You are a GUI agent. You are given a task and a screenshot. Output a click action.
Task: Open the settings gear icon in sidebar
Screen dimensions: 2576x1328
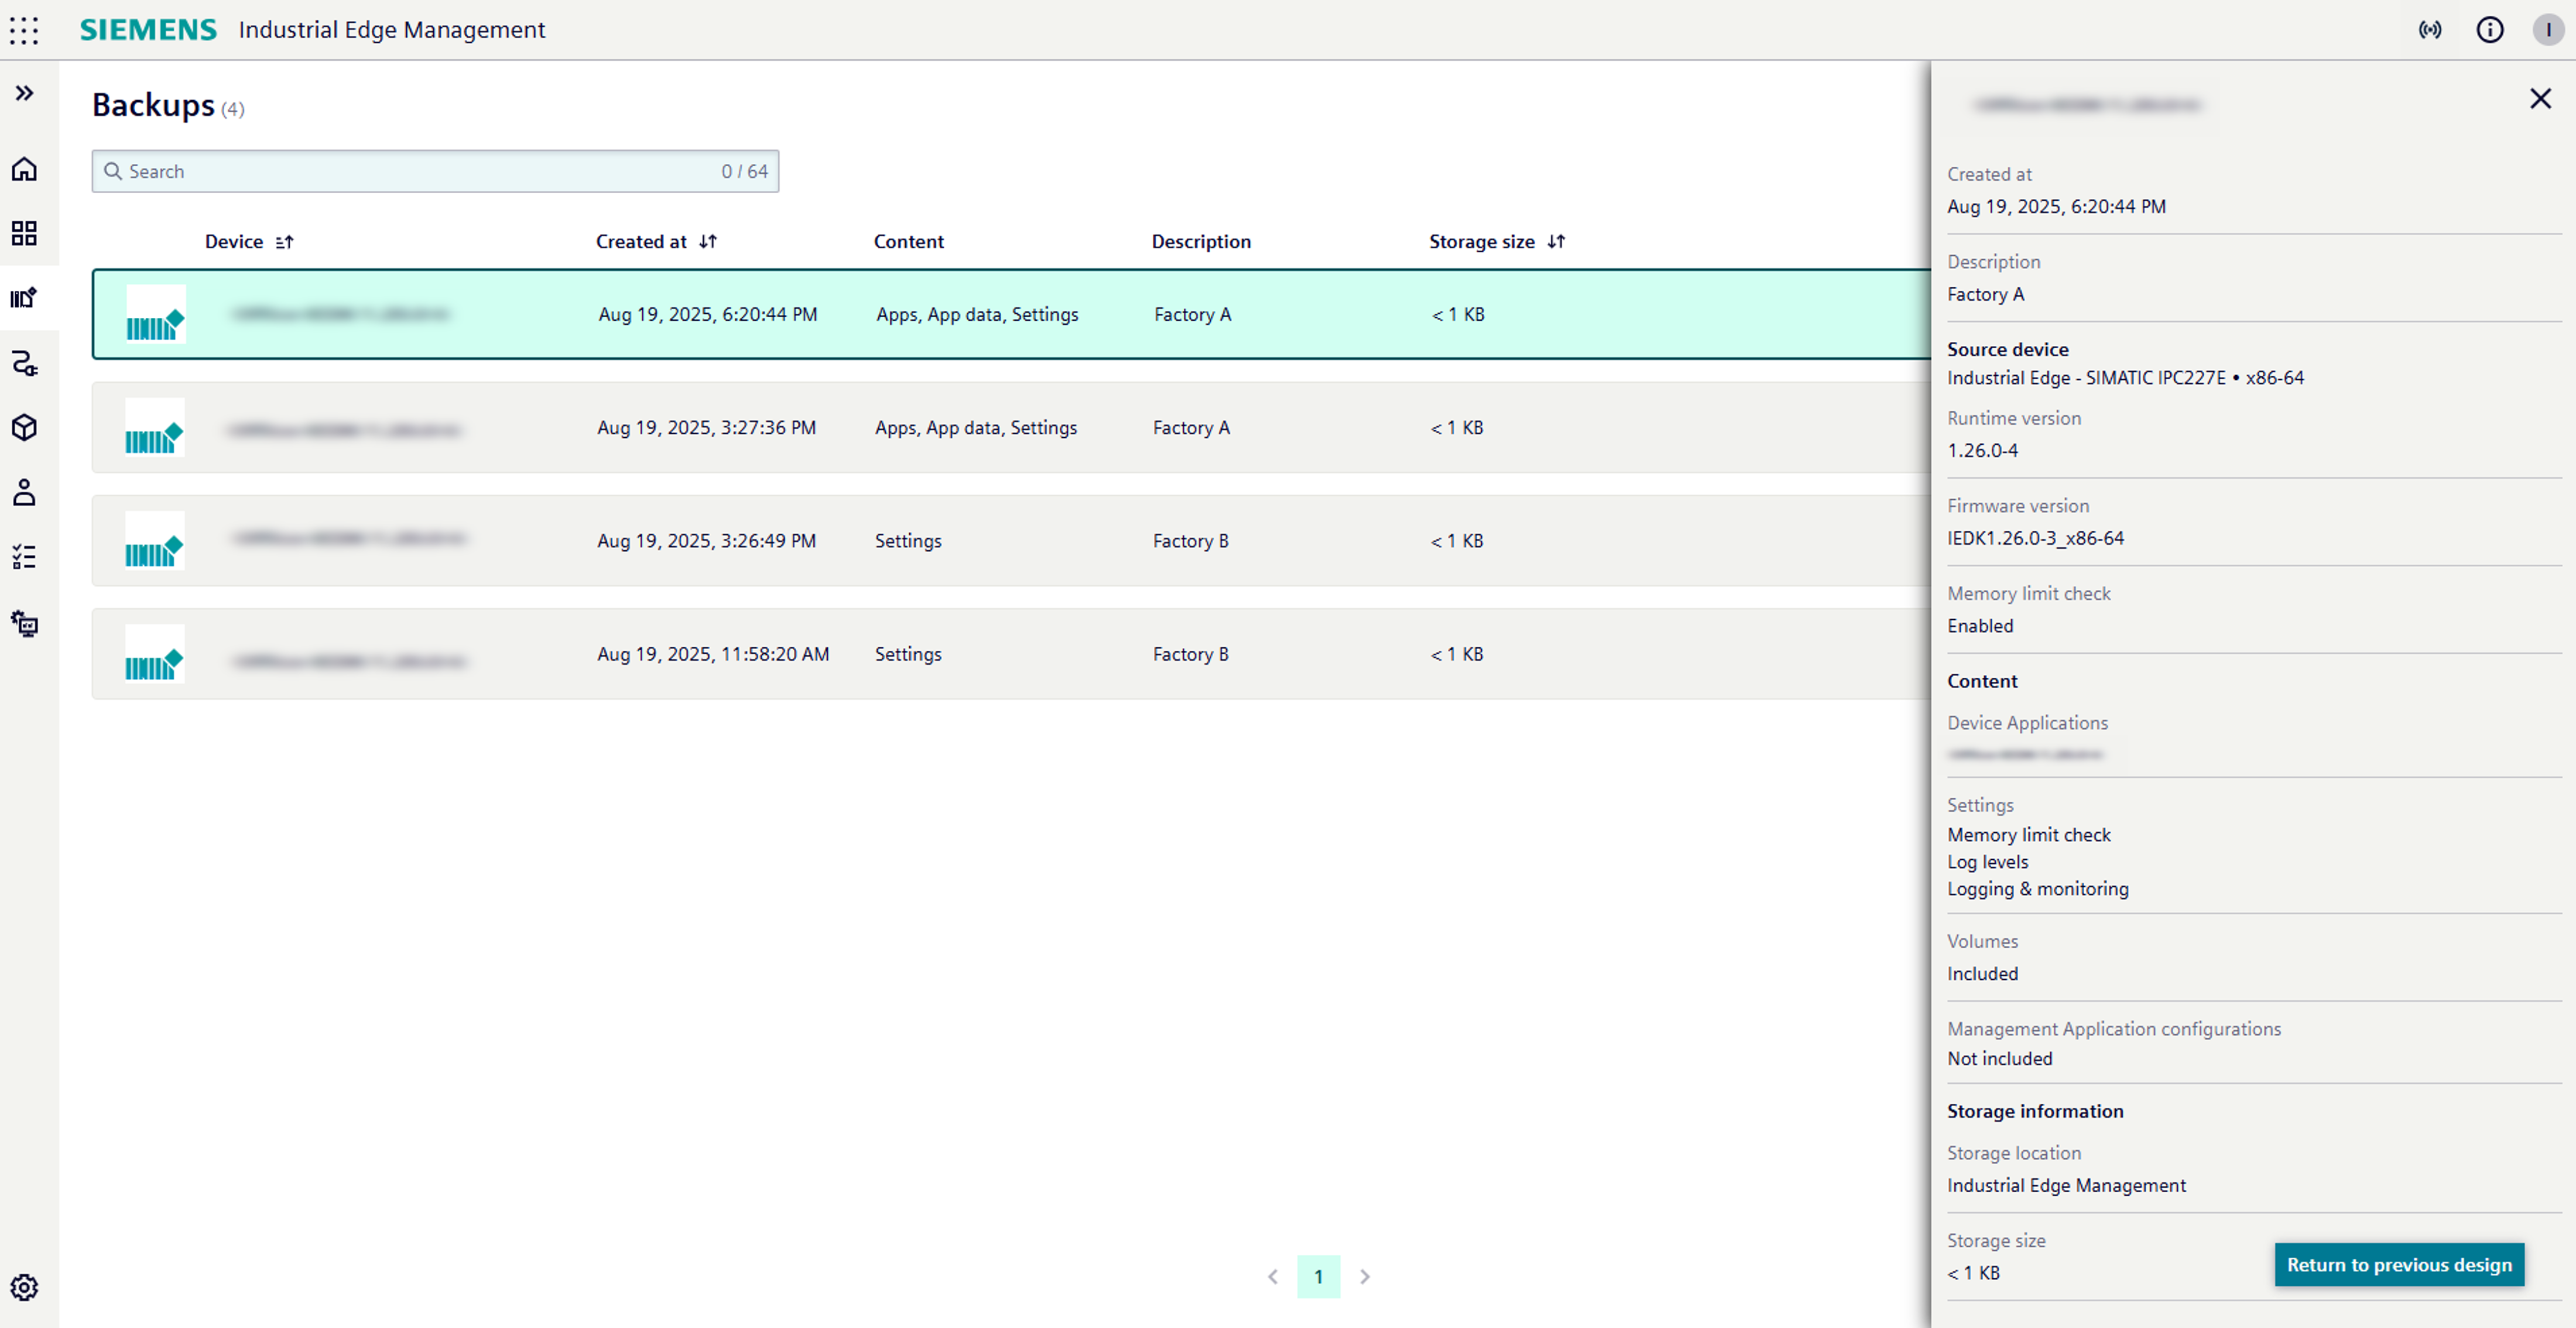(24, 1287)
